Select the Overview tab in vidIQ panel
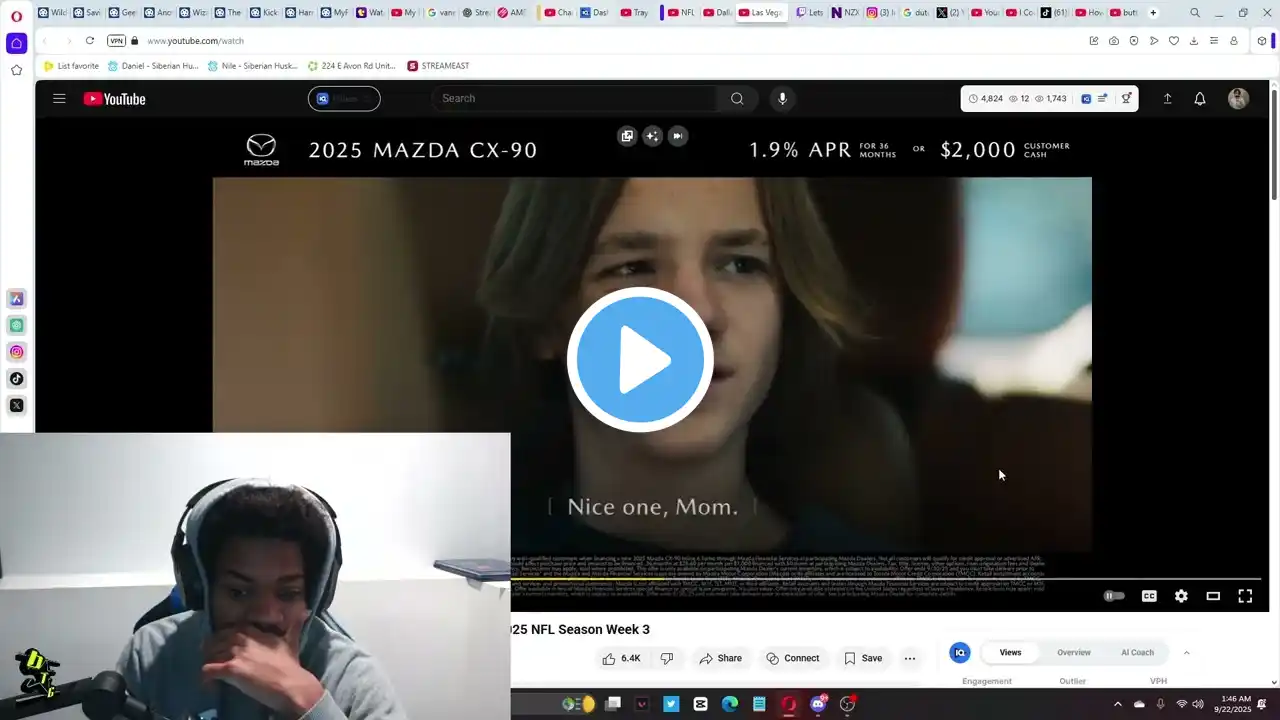The width and height of the screenshot is (1280, 720). pos(1074,652)
